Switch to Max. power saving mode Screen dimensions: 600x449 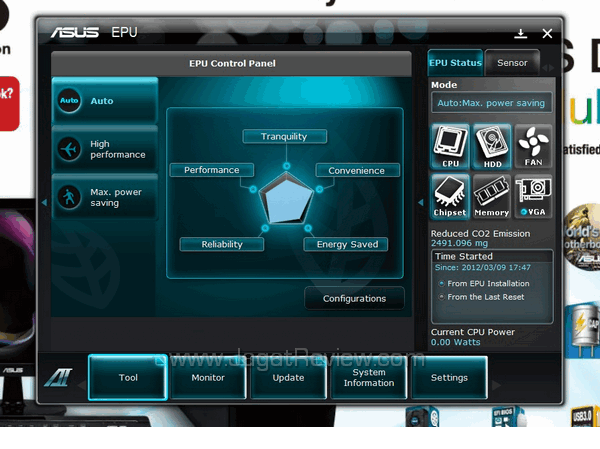[x=105, y=197]
